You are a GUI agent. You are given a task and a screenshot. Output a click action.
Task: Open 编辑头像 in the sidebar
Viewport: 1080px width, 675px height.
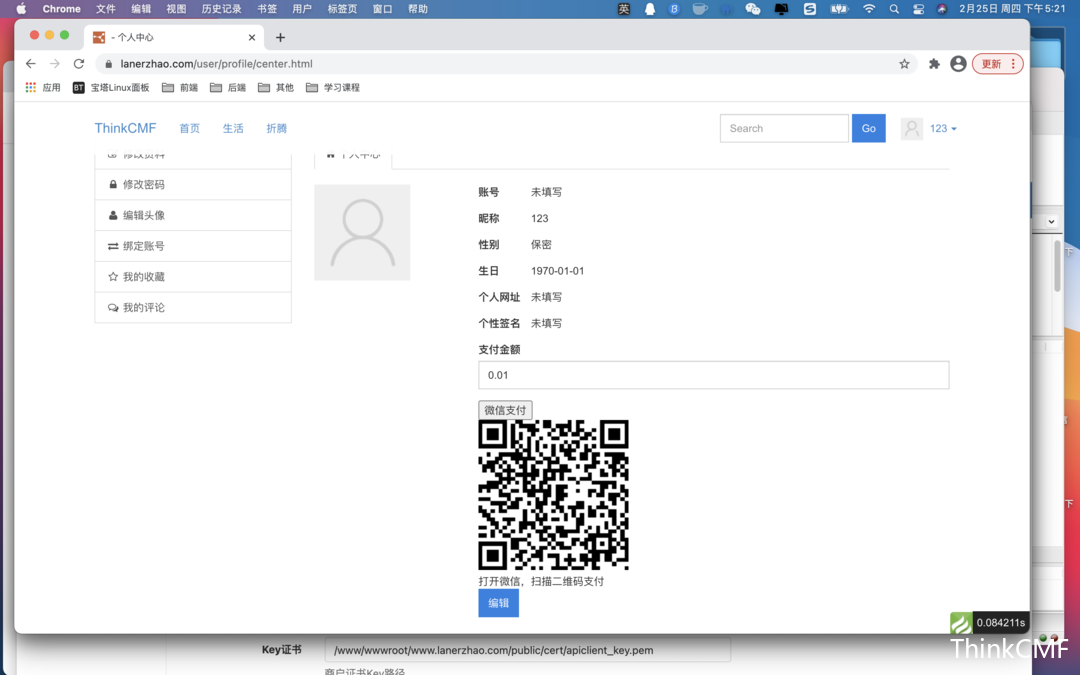[193, 216]
